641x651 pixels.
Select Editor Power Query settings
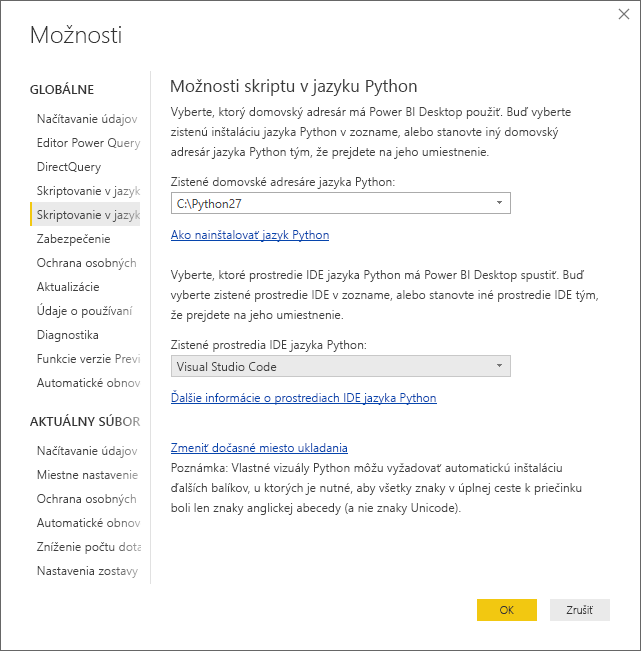pos(88,143)
